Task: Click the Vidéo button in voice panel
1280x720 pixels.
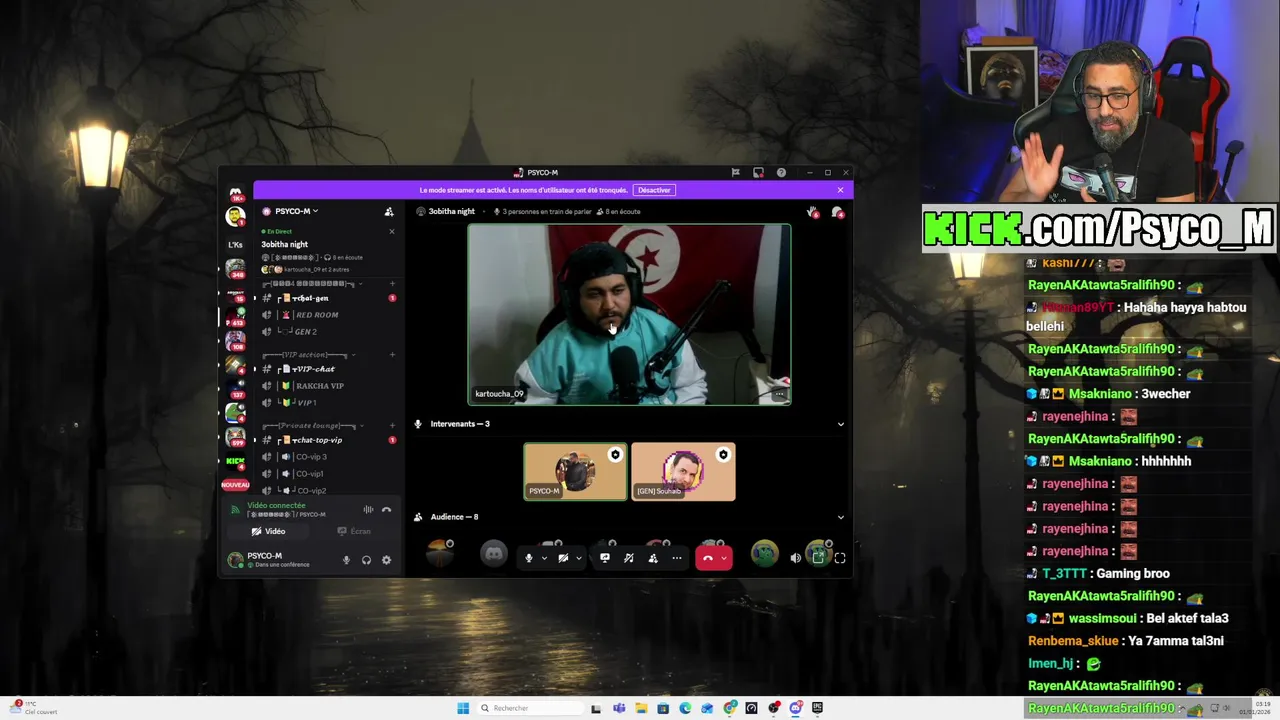Action: (x=268, y=532)
